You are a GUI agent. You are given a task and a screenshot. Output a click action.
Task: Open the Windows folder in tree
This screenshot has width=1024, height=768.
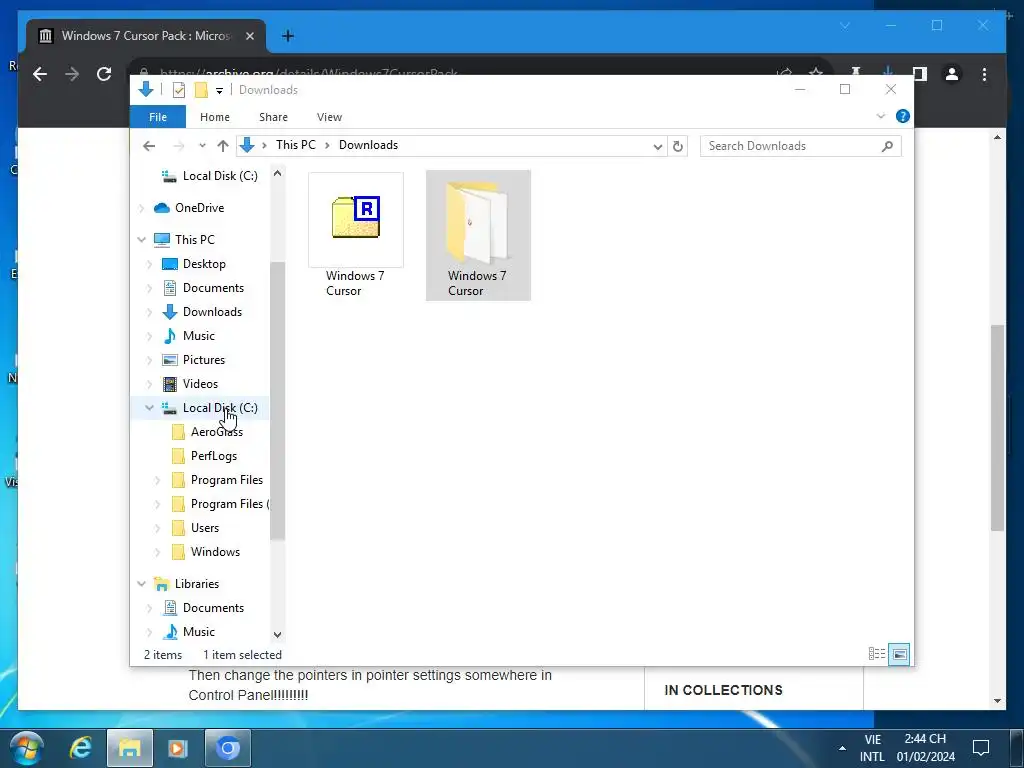[x=215, y=552]
